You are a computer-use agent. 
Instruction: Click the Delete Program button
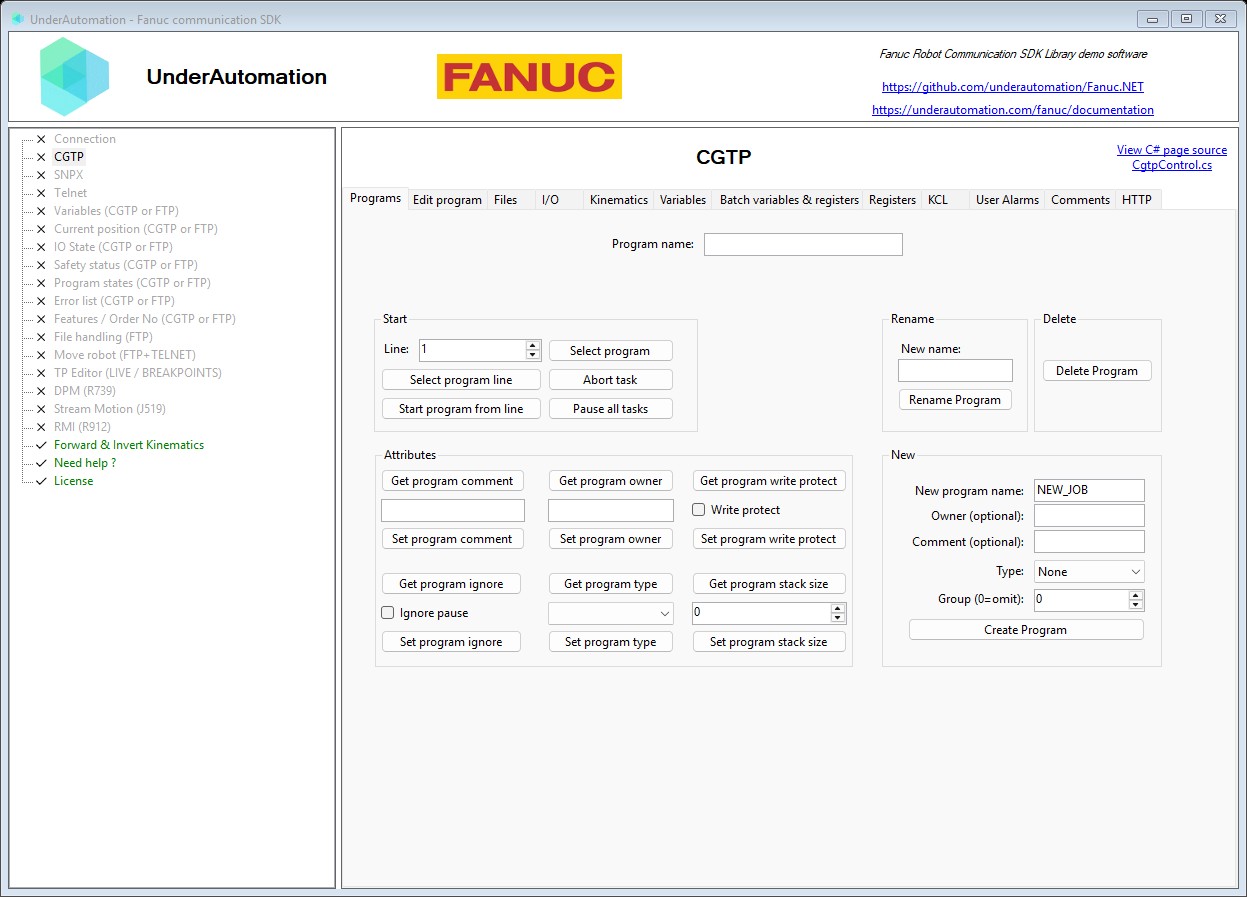pyautogui.click(x=1097, y=371)
